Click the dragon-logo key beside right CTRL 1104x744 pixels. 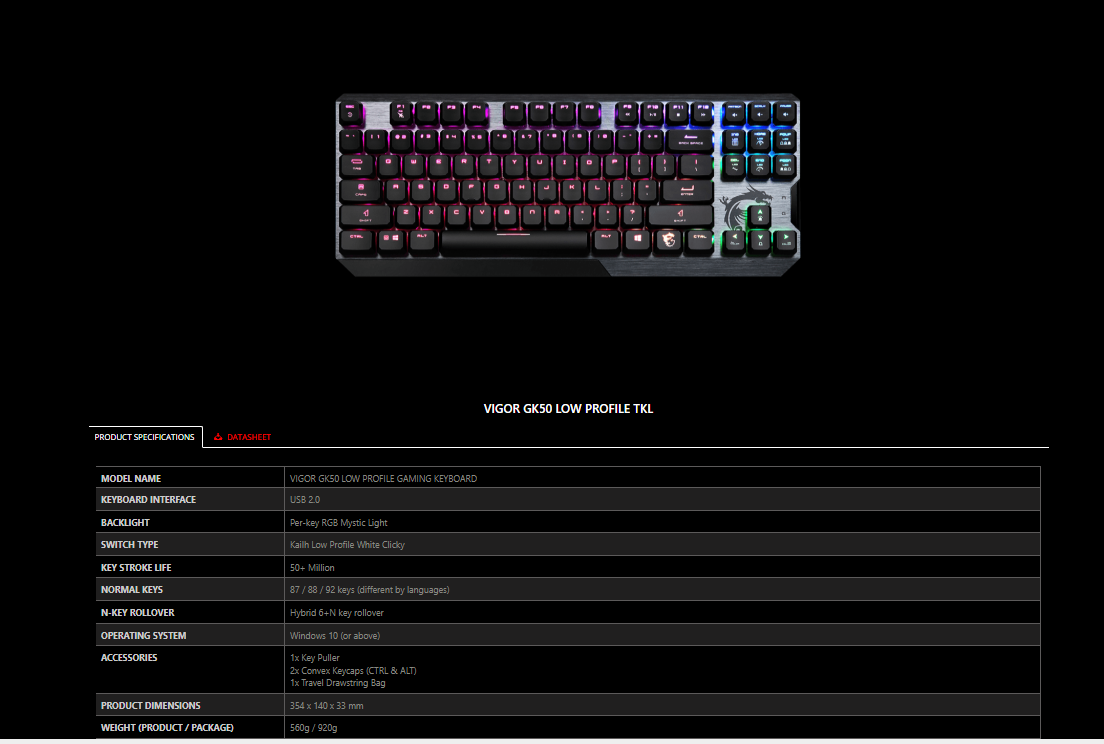click(668, 240)
